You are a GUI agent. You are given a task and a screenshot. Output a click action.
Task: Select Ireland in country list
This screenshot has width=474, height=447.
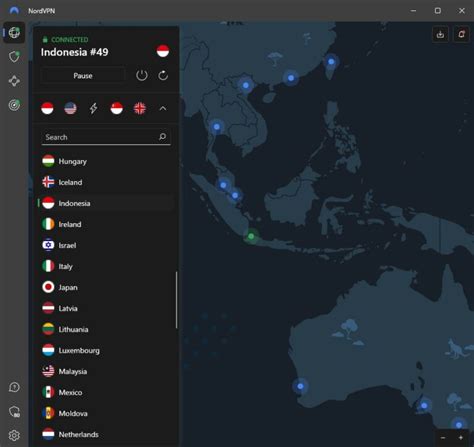[106, 224]
